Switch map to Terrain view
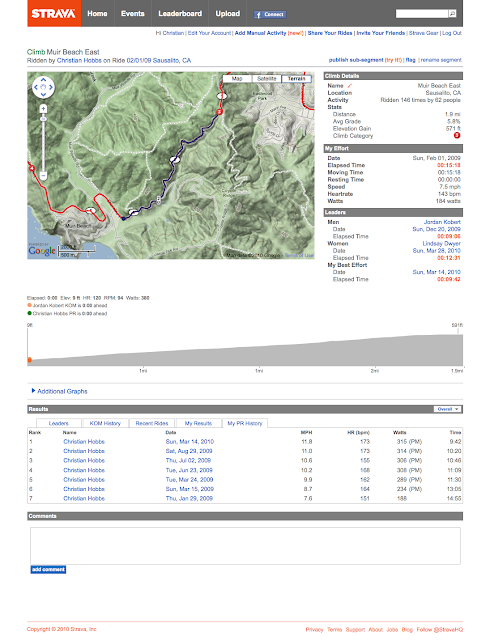Image resolution: width=490 pixels, height=640 pixels. click(x=296, y=78)
